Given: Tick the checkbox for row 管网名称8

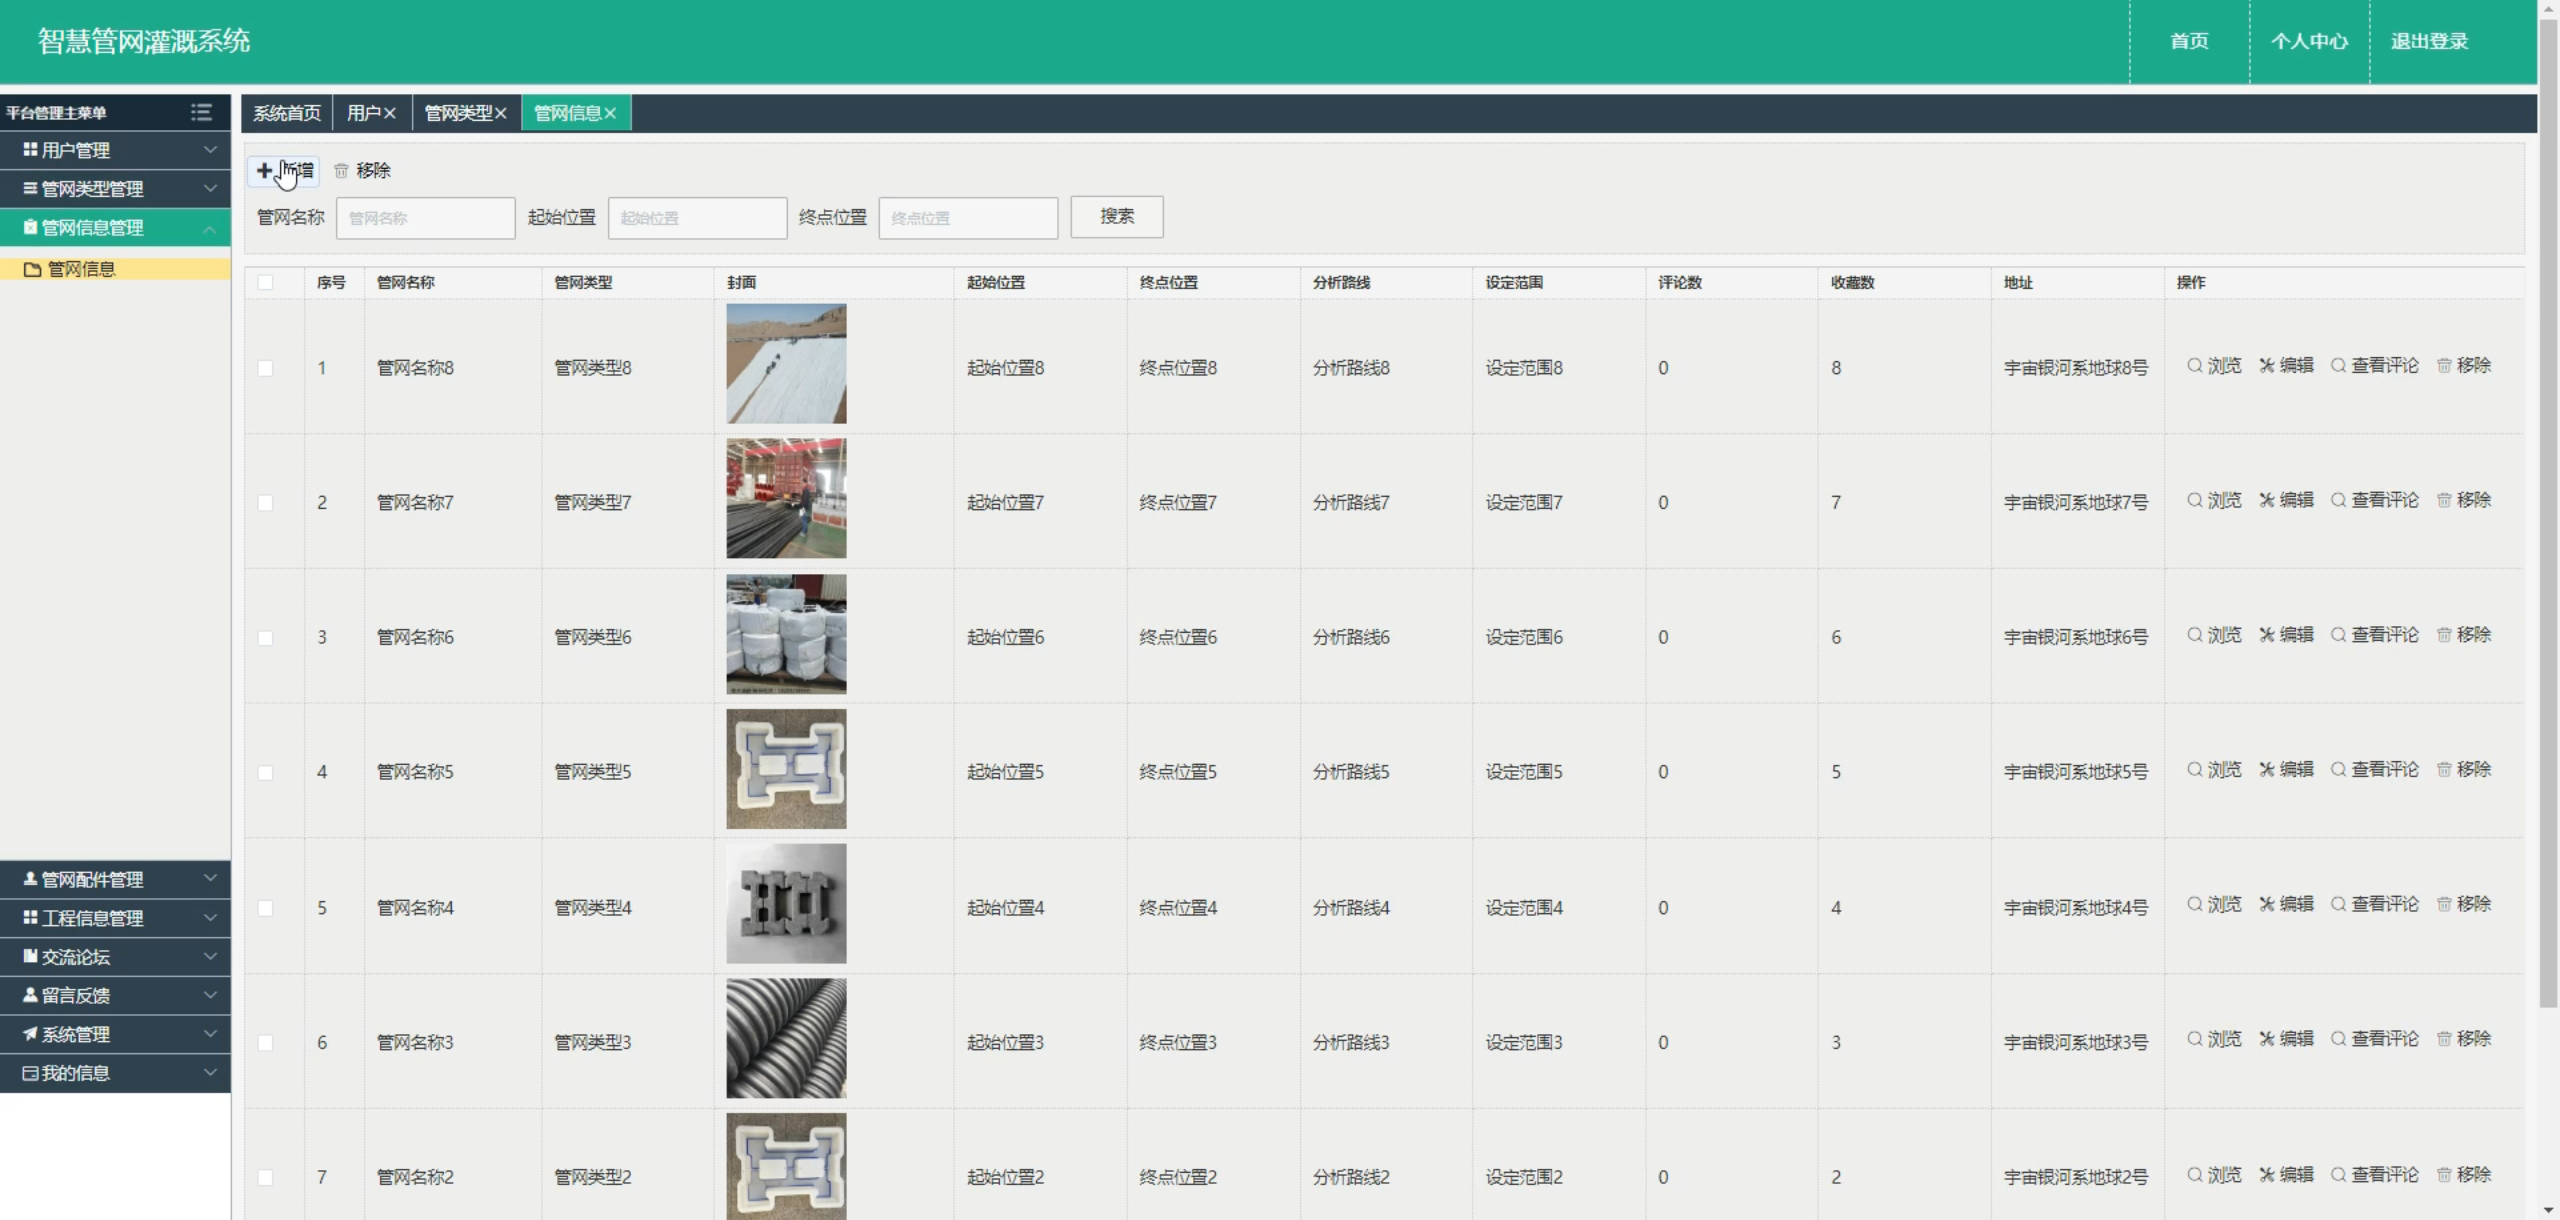Looking at the screenshot, I should 265,368.
